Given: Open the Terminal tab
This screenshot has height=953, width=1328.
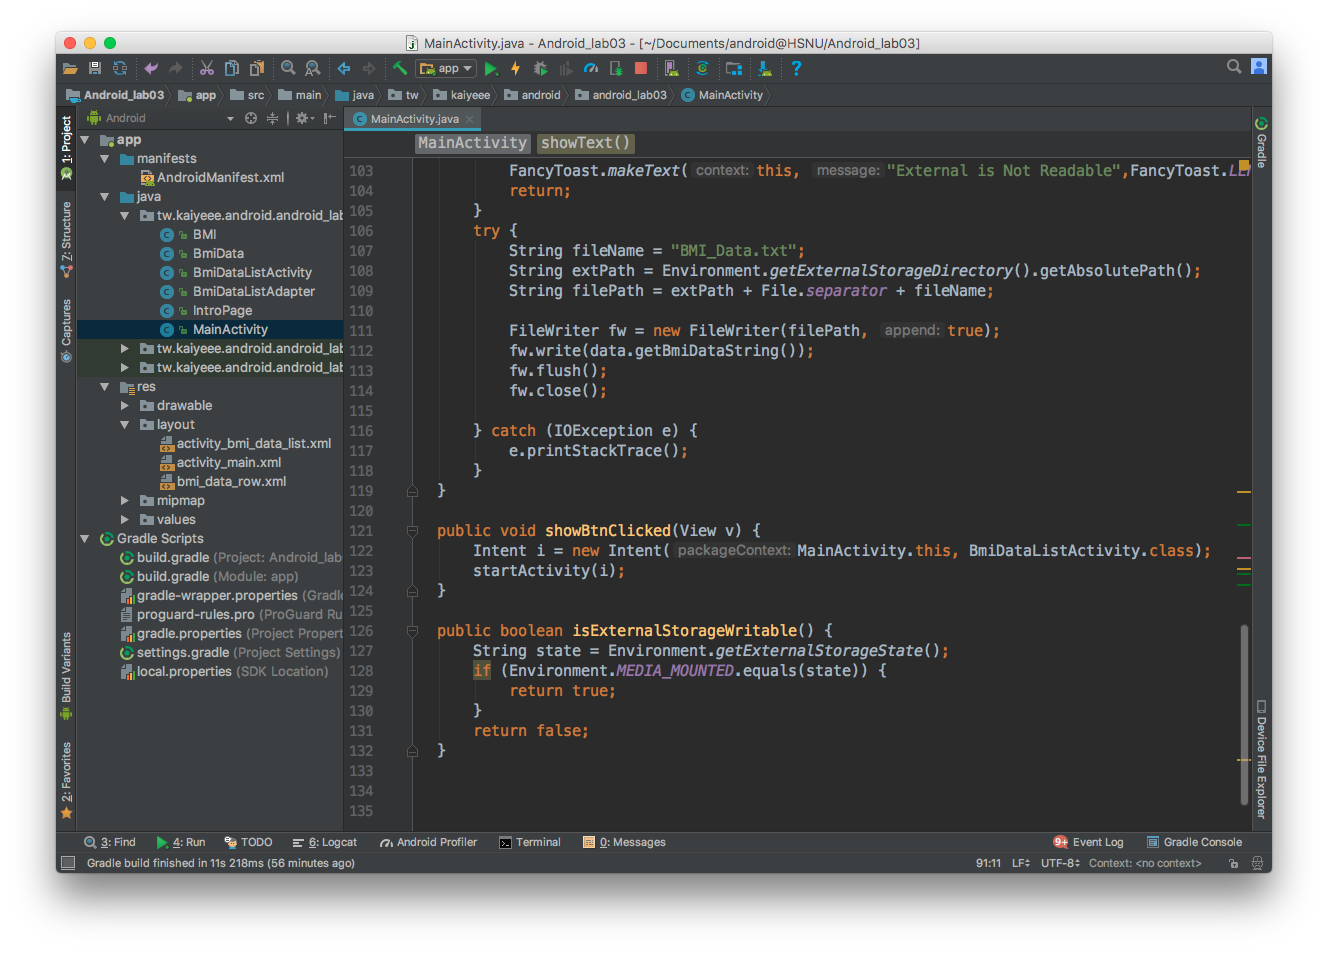Looking at the screenshot, I should coord(530,842).
